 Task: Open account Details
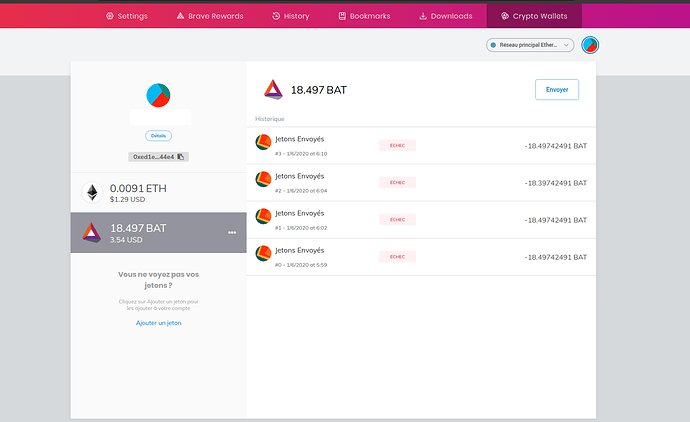click(158, 136)
